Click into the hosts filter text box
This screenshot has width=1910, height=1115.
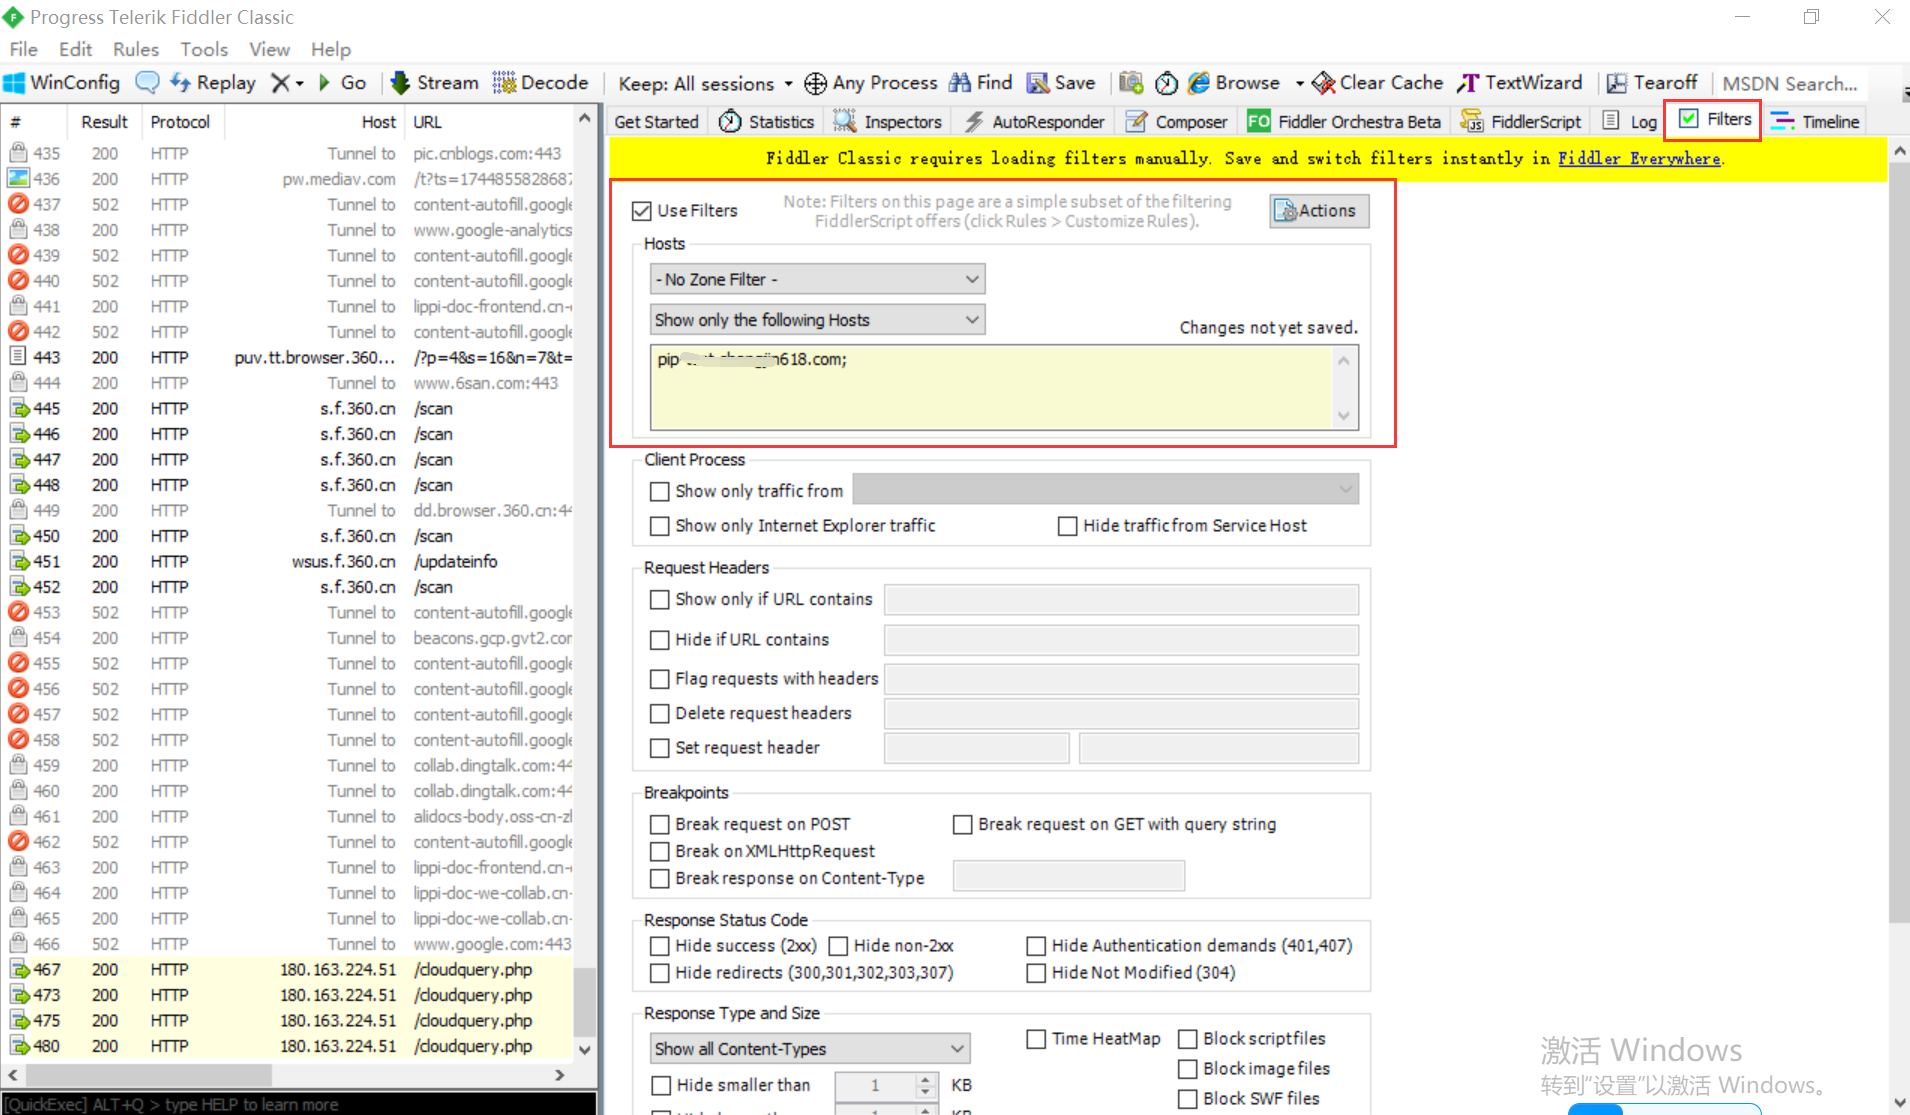[x=993, y=388]
